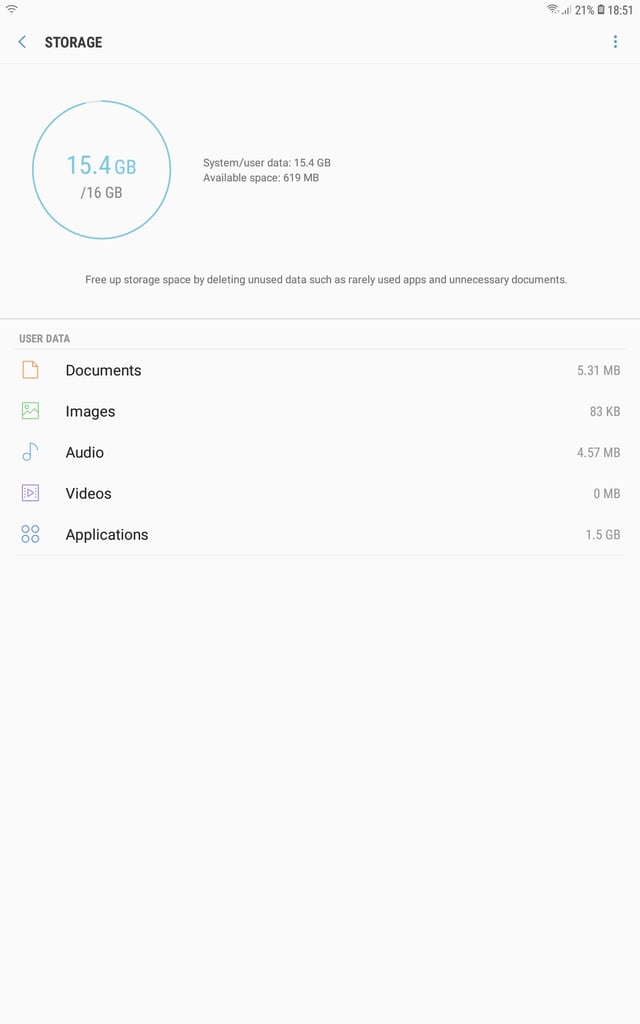This screenshot has height=1024, width=640.
Task: Tap the Videos play icon
Action: click(x=30, y=493)
